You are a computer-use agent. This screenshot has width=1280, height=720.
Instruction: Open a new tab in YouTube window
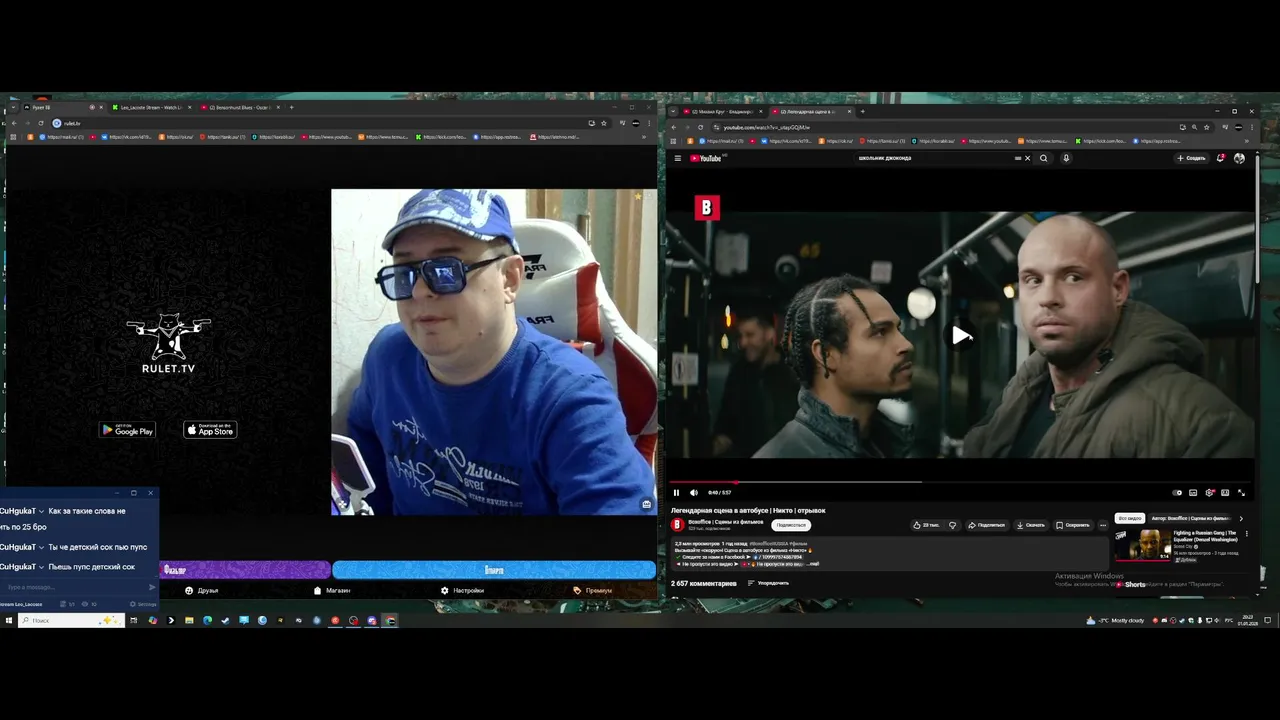862,111
